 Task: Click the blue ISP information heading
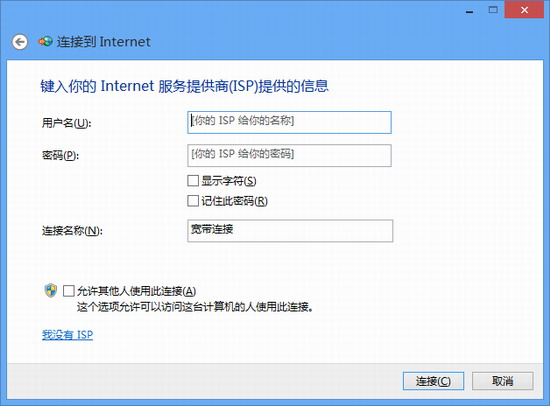click(x=185, y=86)
